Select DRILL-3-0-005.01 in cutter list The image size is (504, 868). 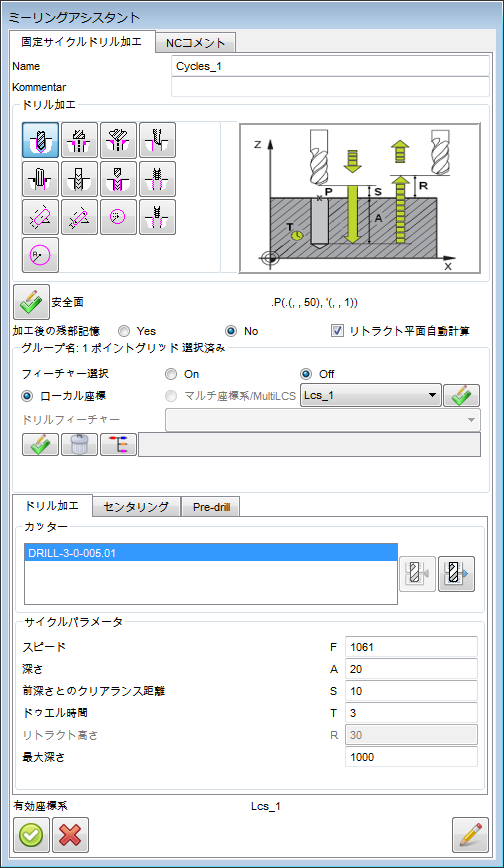[211, 553]
